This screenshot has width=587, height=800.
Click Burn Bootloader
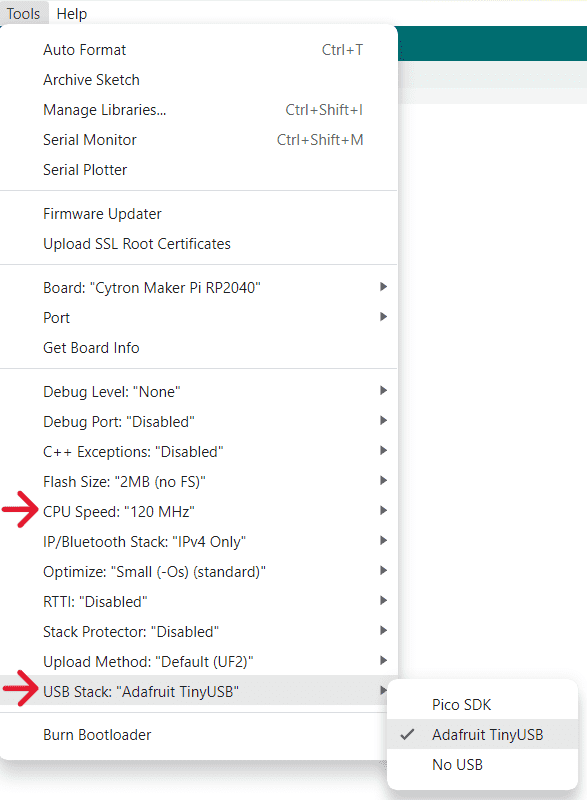click(x=198, y=735)
